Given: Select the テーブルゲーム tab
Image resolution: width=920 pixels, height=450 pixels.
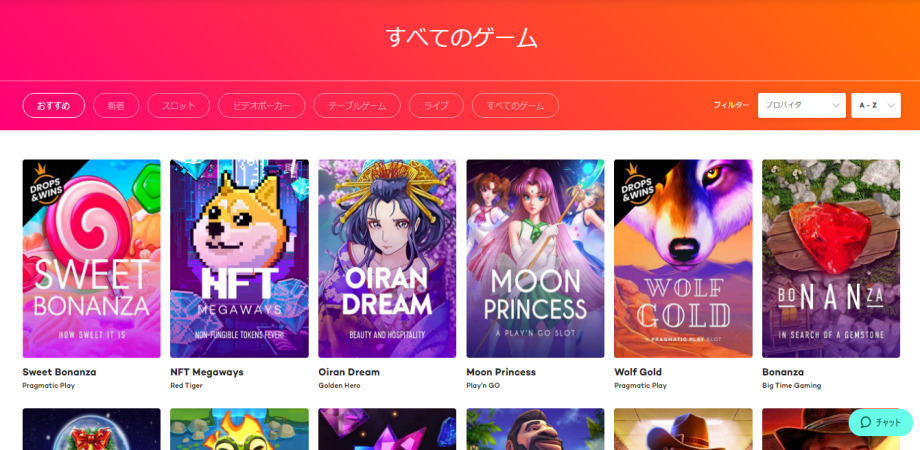Looking at the screenshot, I should coord(357,106).
